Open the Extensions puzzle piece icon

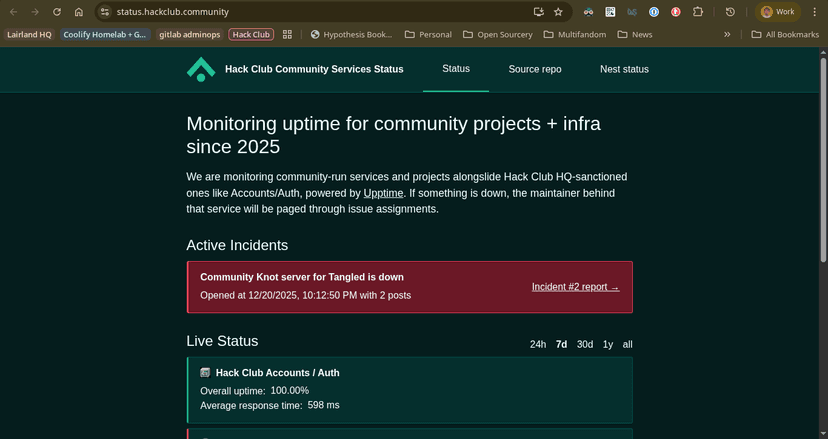coord(698,12)
